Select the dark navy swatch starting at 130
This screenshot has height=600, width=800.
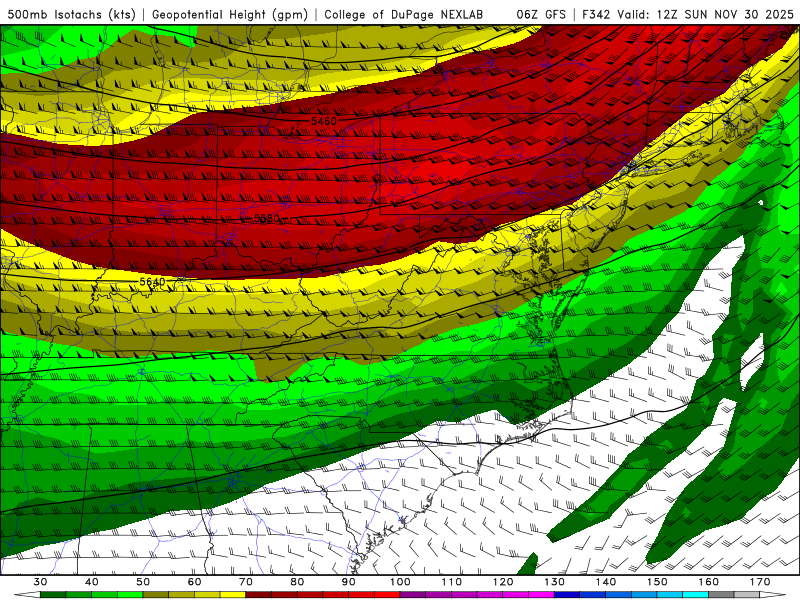point(567,596)
